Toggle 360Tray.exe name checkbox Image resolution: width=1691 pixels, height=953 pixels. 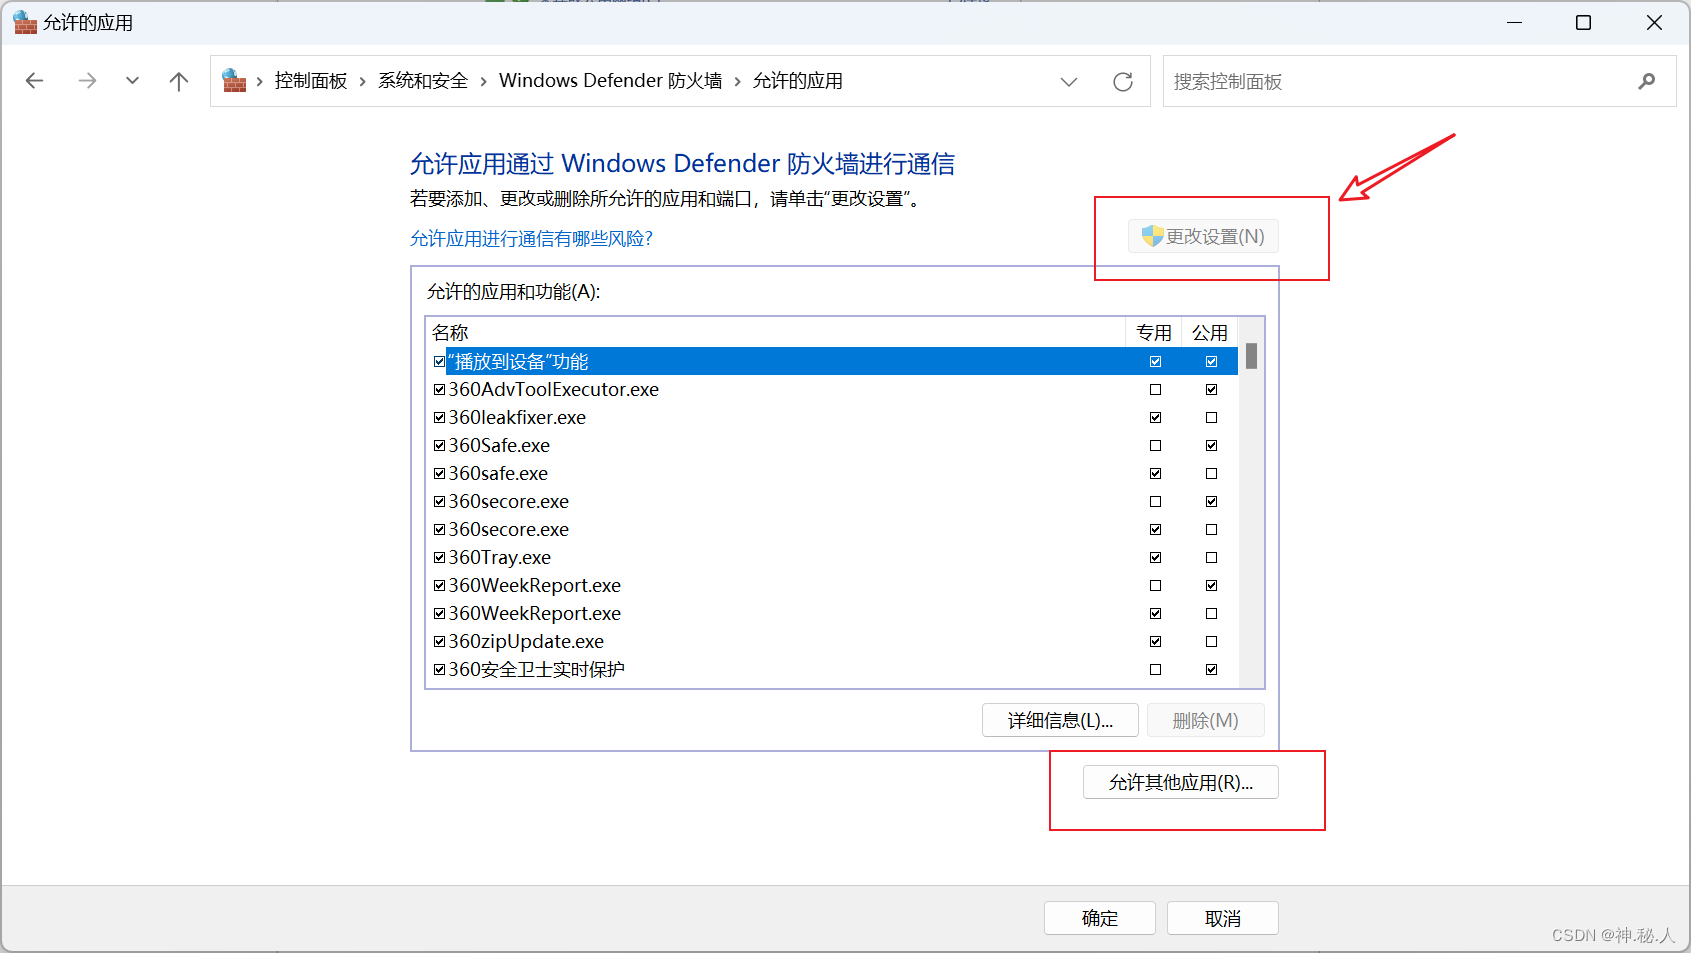(x=439, y=557)
